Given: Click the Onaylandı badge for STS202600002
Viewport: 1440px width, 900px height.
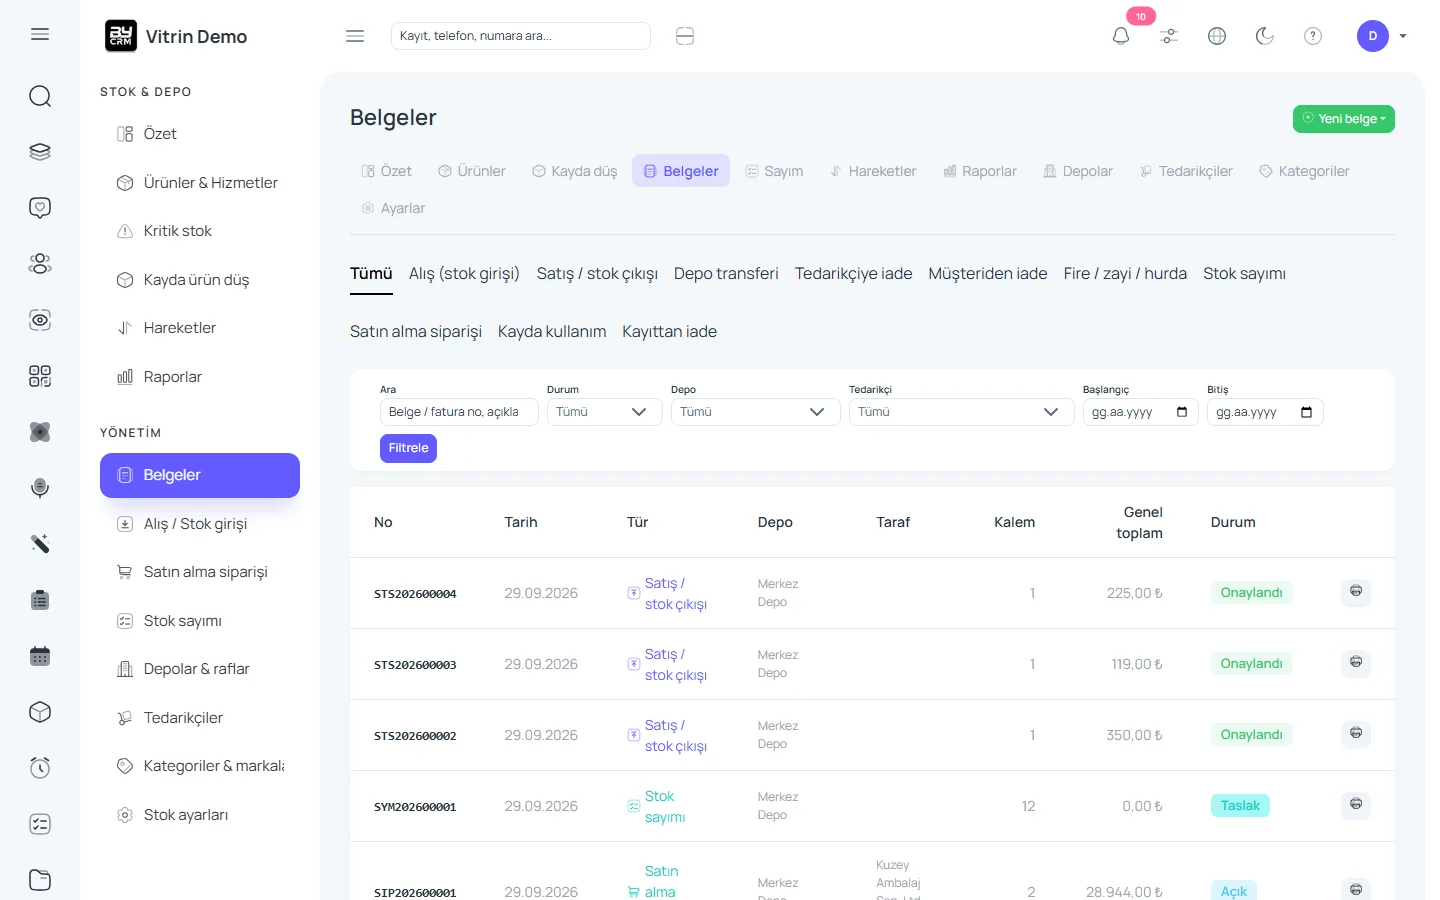Looking at the screenshot, I should [x=1251, y=734].
